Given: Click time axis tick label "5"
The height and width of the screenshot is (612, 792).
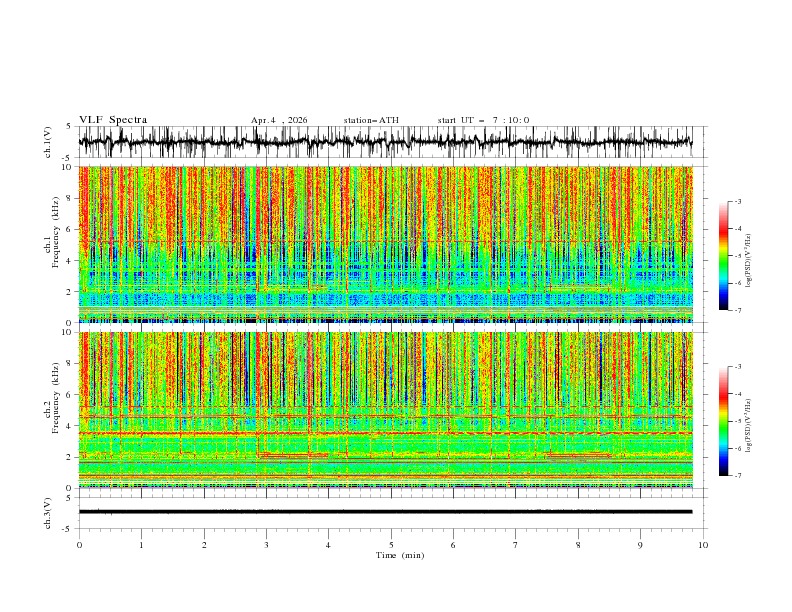Looking at the screenshot, I should coord(391,545).
